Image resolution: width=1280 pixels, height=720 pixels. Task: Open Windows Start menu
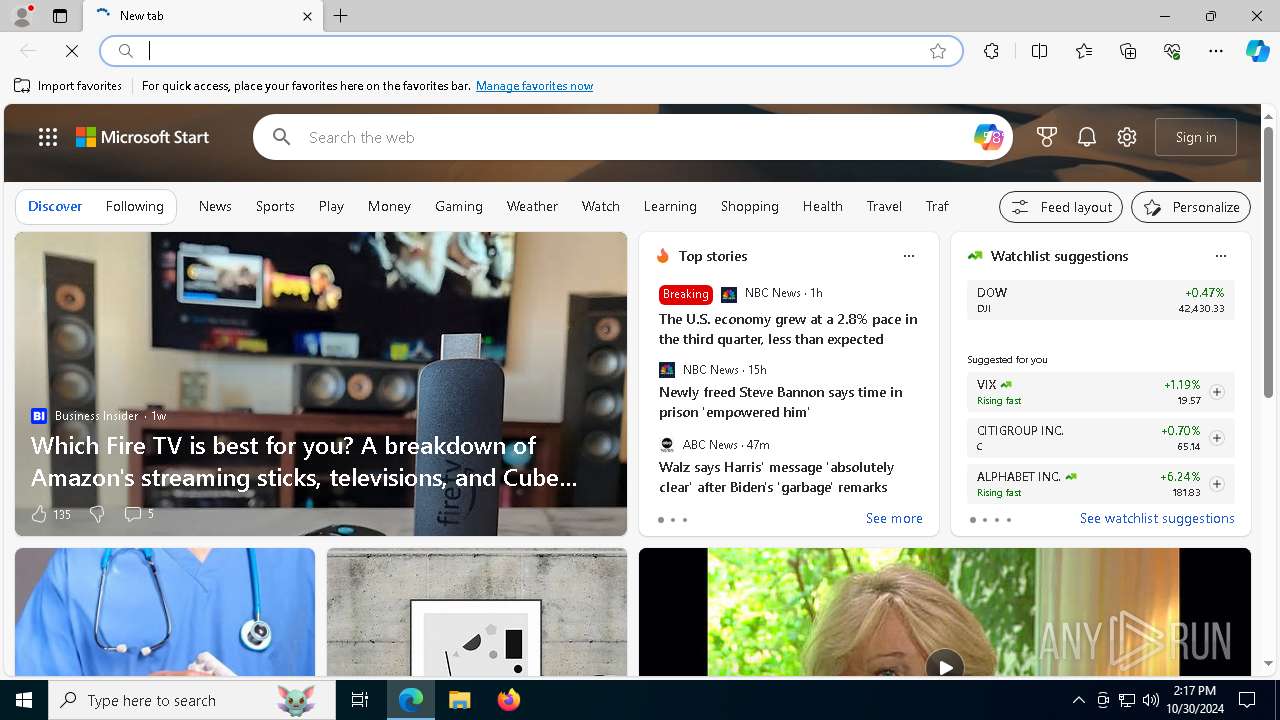(24, 700)
